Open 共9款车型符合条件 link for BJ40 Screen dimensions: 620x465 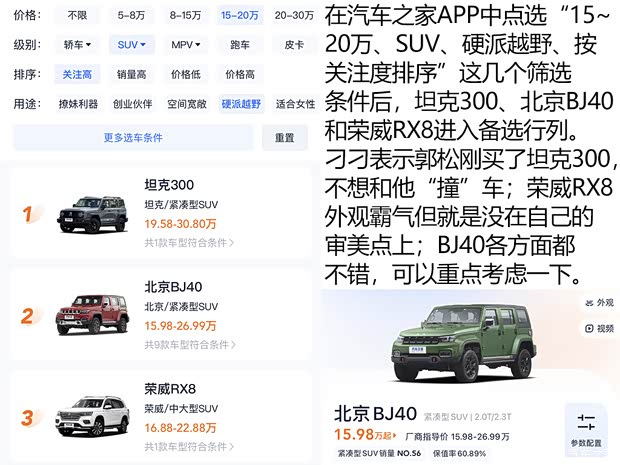click(190, 345)
